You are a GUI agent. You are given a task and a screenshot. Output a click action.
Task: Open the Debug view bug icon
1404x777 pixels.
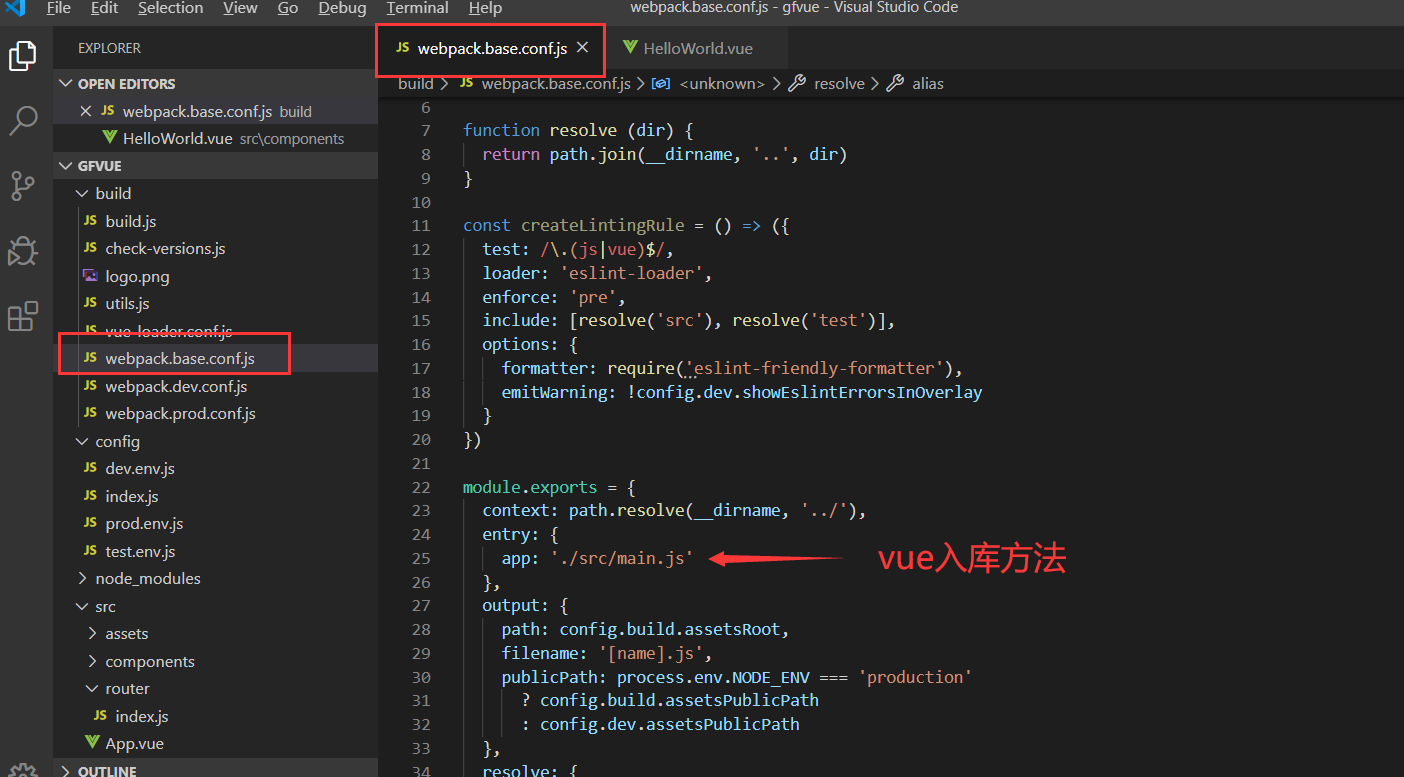[23, 251]
